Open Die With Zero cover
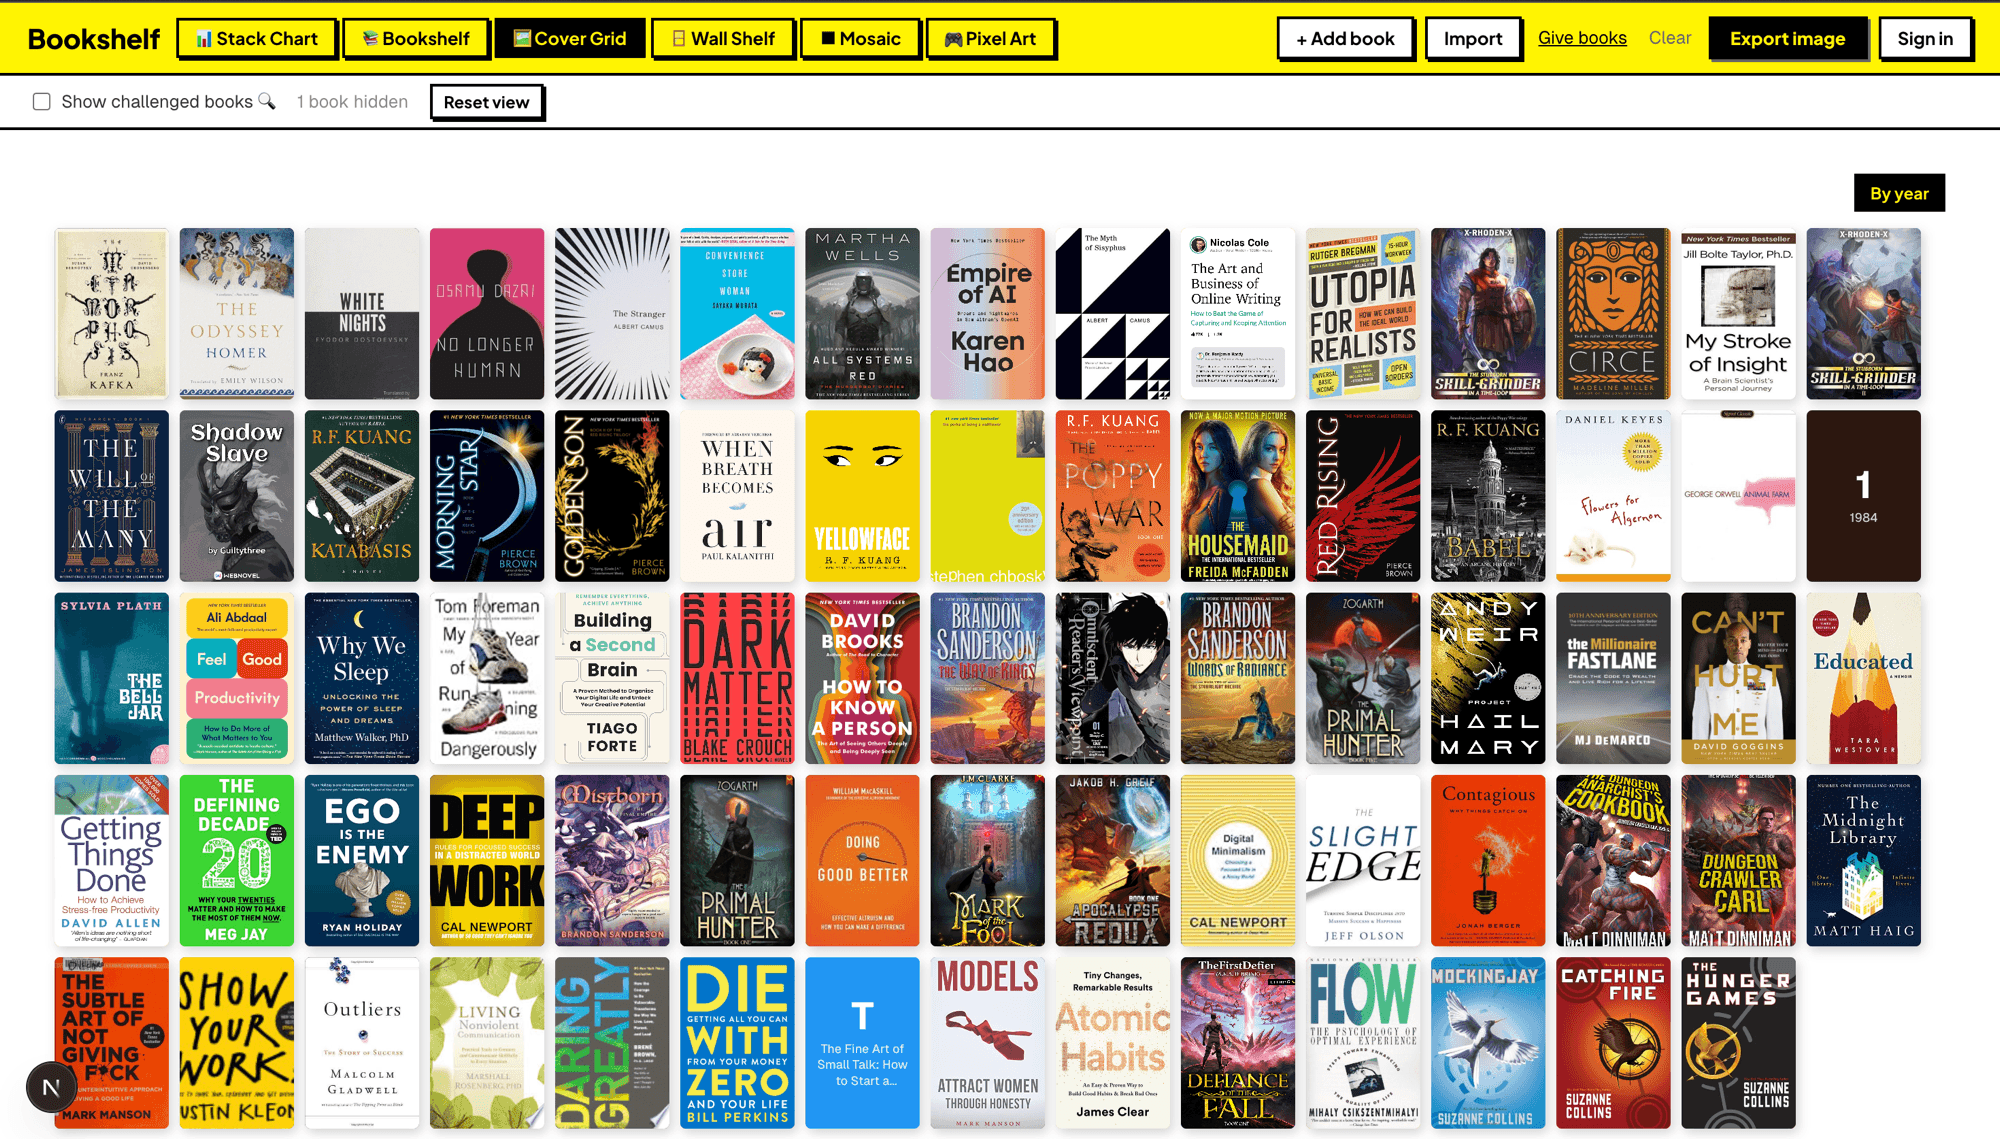This screenshot has height=1139, width=2000. tap(737, 1043)
